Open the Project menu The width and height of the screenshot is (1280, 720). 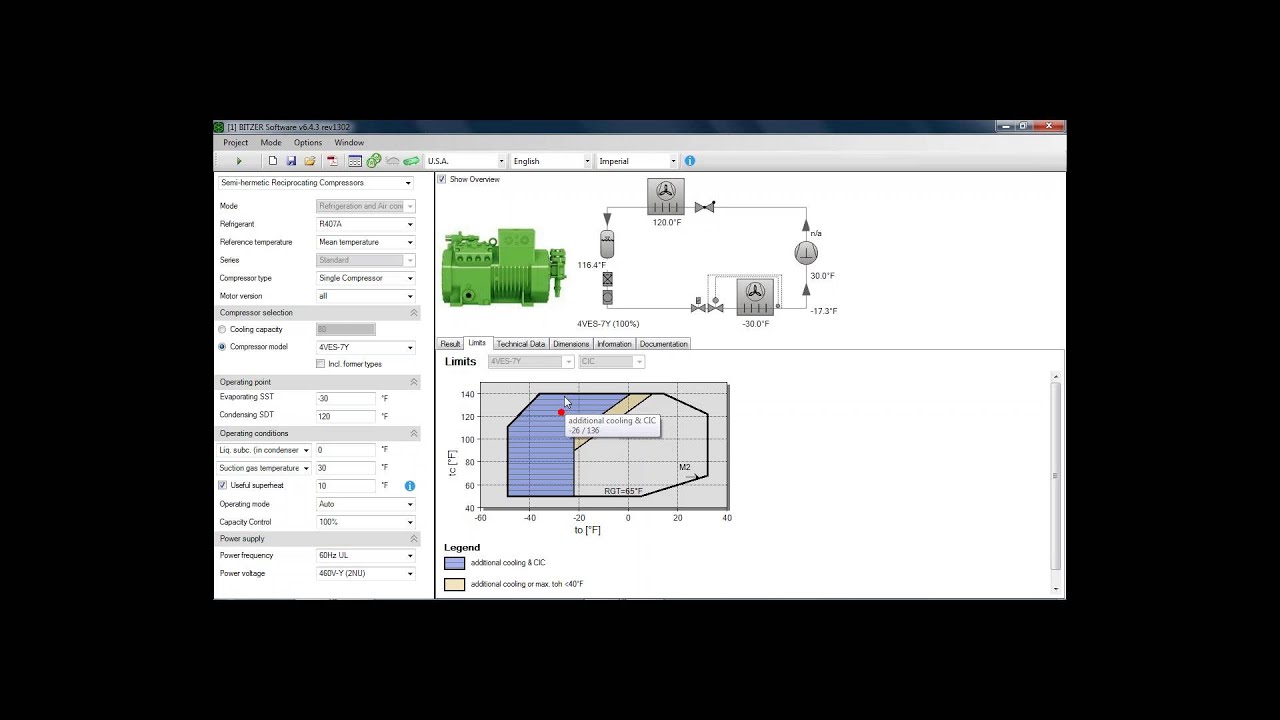click(x=235, y=143)
